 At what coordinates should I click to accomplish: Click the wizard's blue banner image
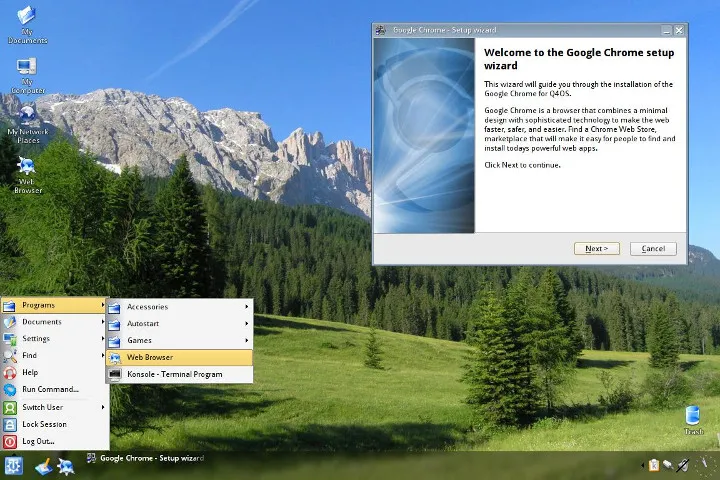pyautogui.click(x=424, y=136)
